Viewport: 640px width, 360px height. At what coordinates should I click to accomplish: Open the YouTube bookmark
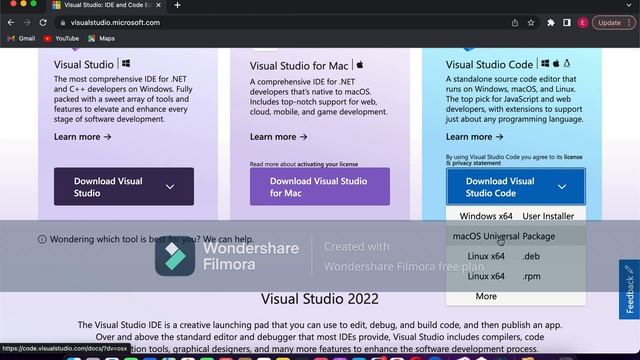coord(61,38)
